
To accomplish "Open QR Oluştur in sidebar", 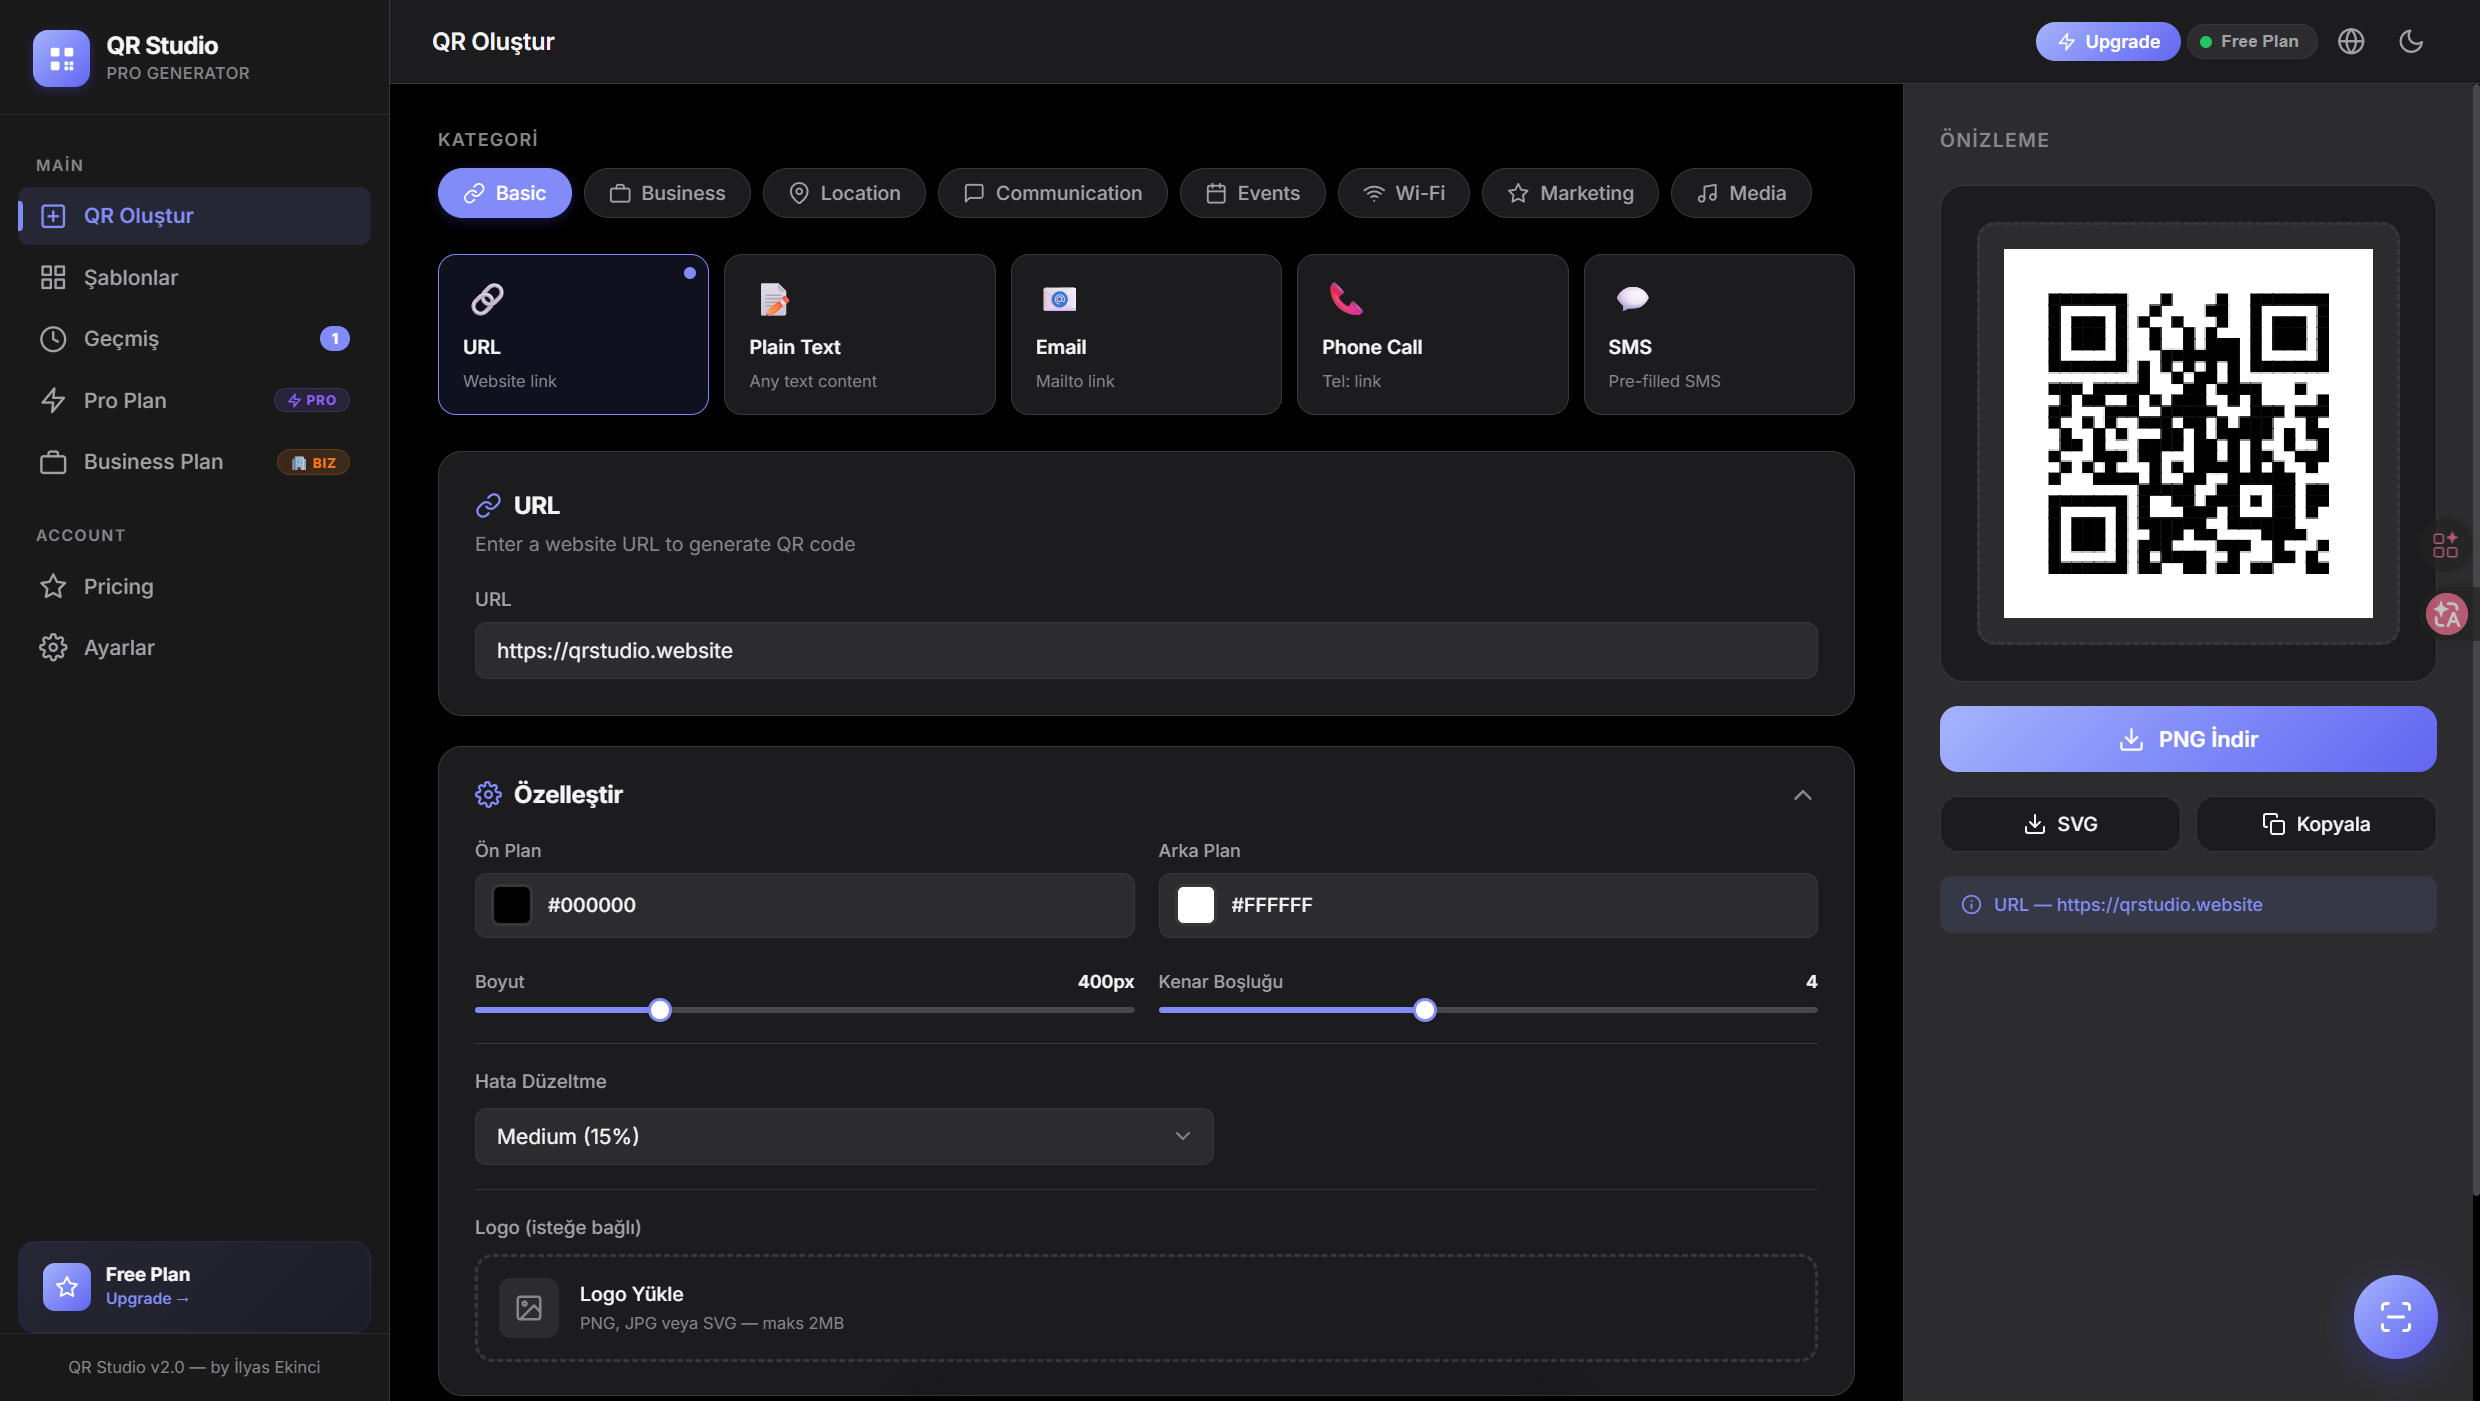I will coord(195,216).
